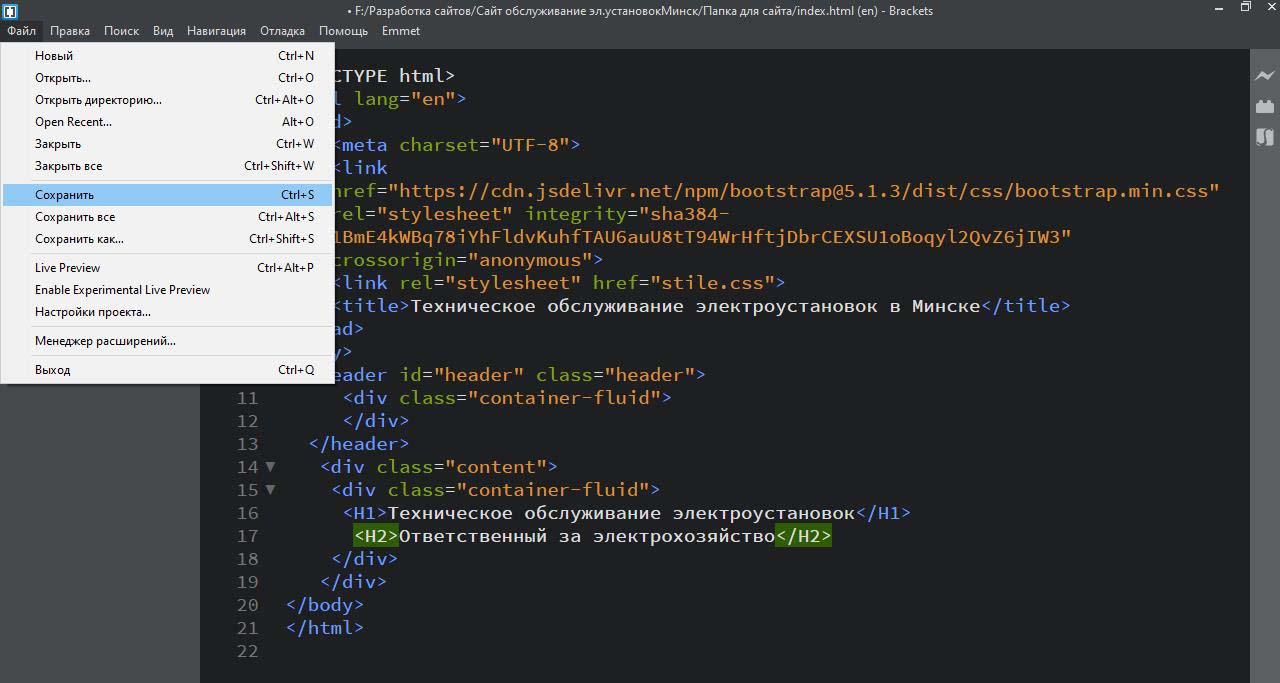
Task: Select Закрыть все in the File menu
Action: pos(68,166)
